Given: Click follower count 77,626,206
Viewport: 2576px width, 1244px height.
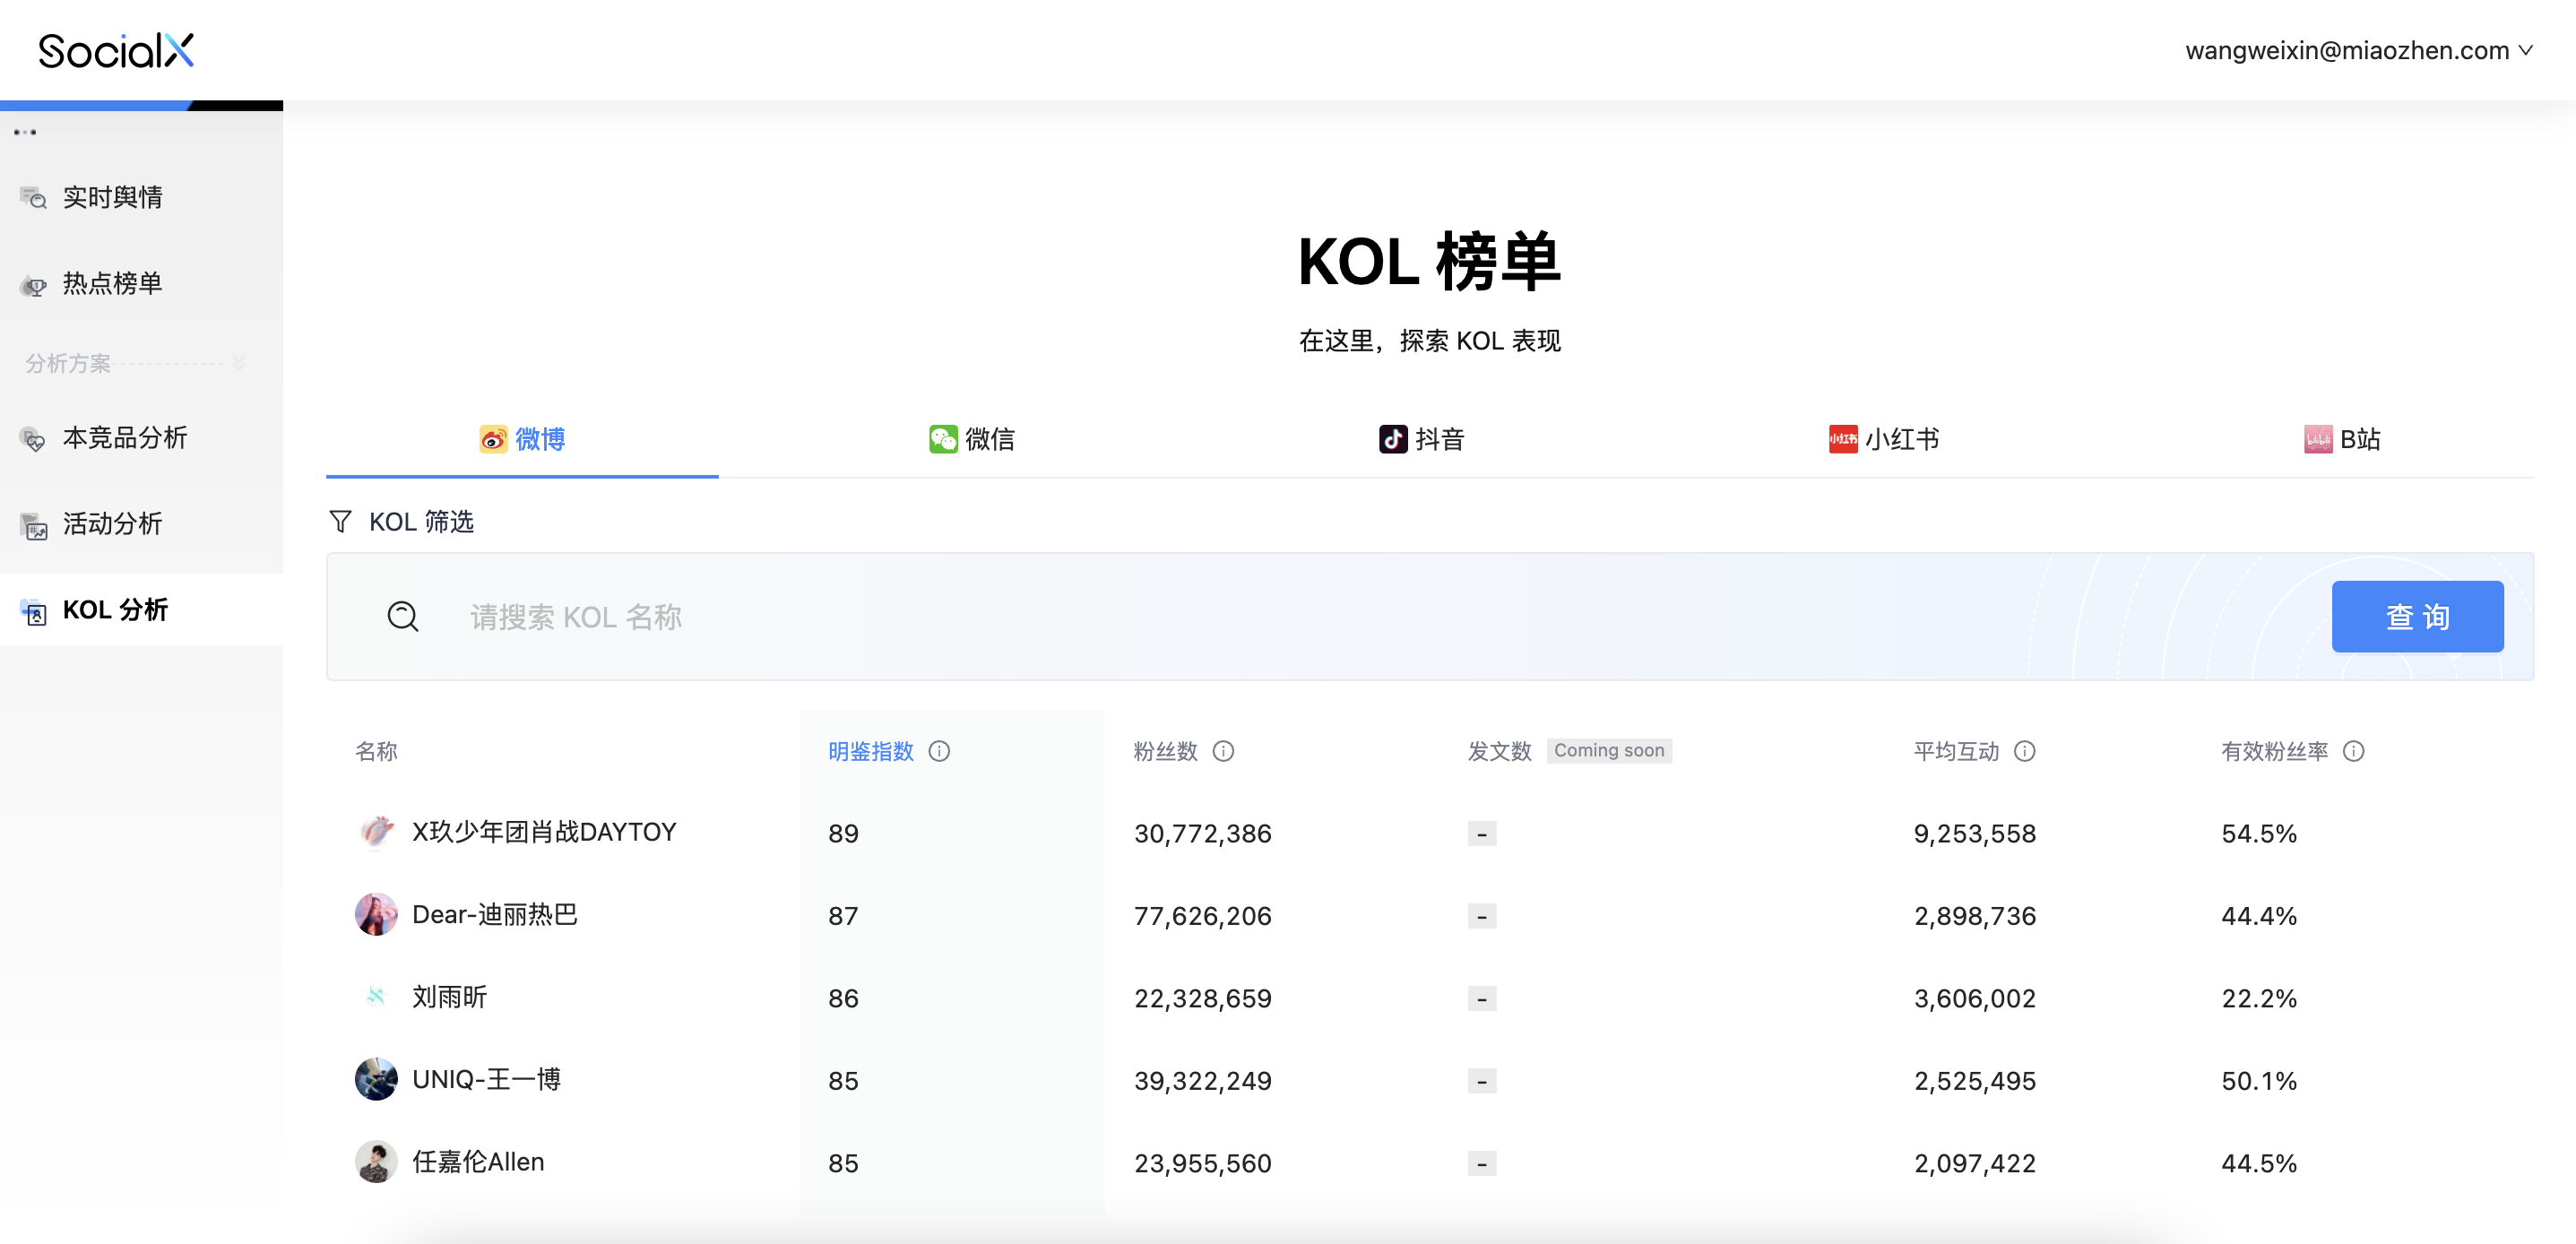Looking at the screenshot, I should tap(1202, 916).
